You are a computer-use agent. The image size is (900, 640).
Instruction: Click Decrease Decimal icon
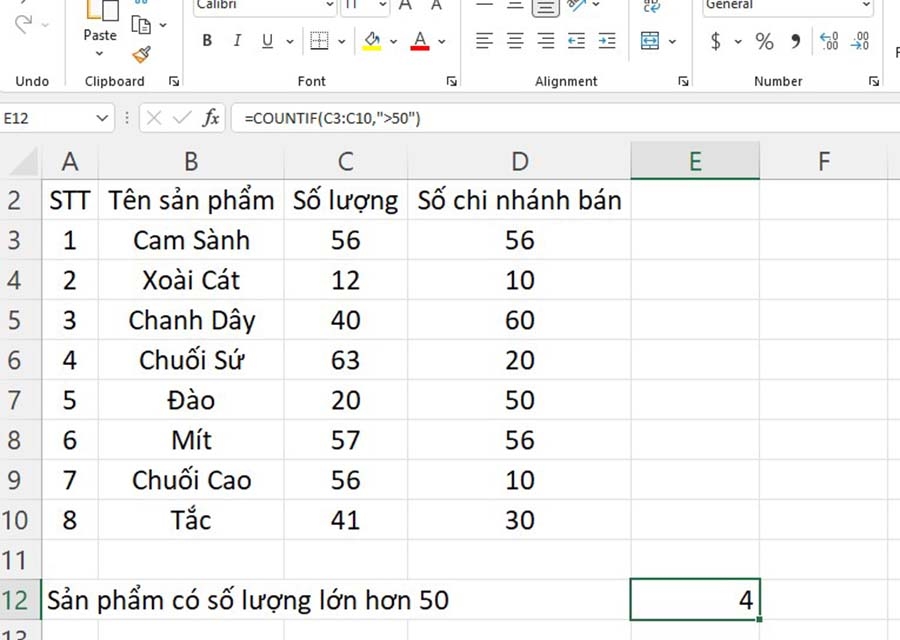click(860, 41)
